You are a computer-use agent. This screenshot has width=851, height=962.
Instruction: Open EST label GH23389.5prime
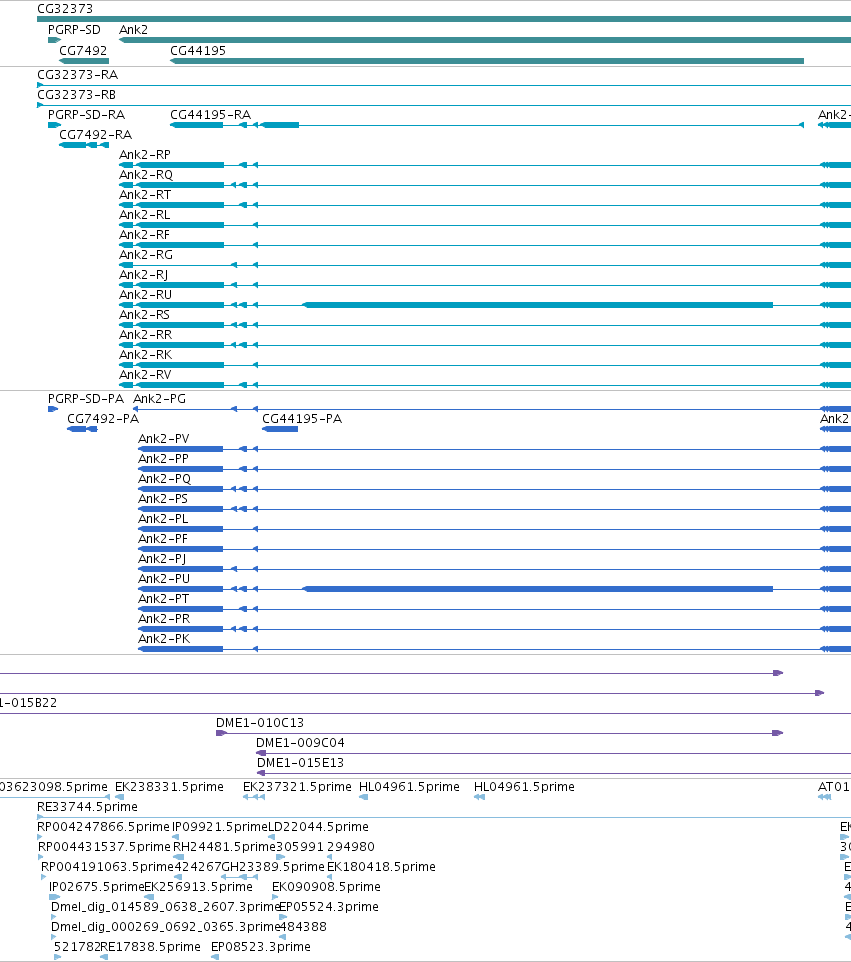273,867
